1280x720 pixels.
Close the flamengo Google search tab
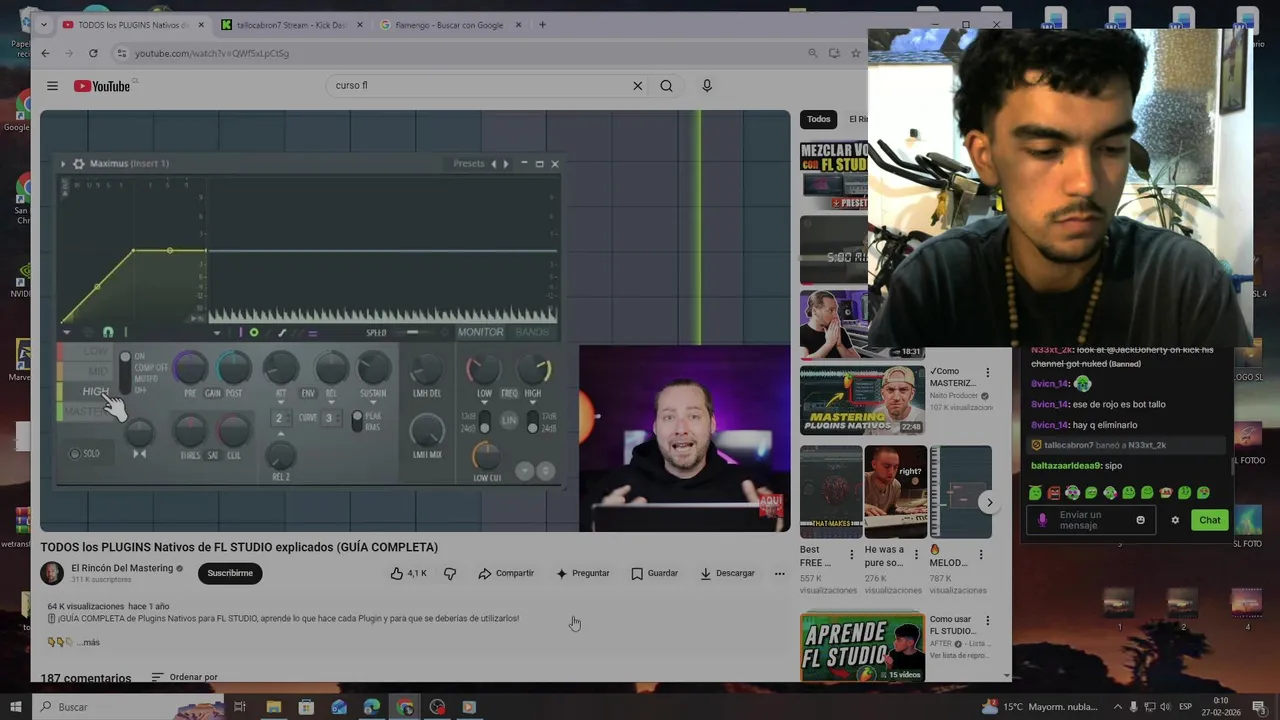[518, 25]
